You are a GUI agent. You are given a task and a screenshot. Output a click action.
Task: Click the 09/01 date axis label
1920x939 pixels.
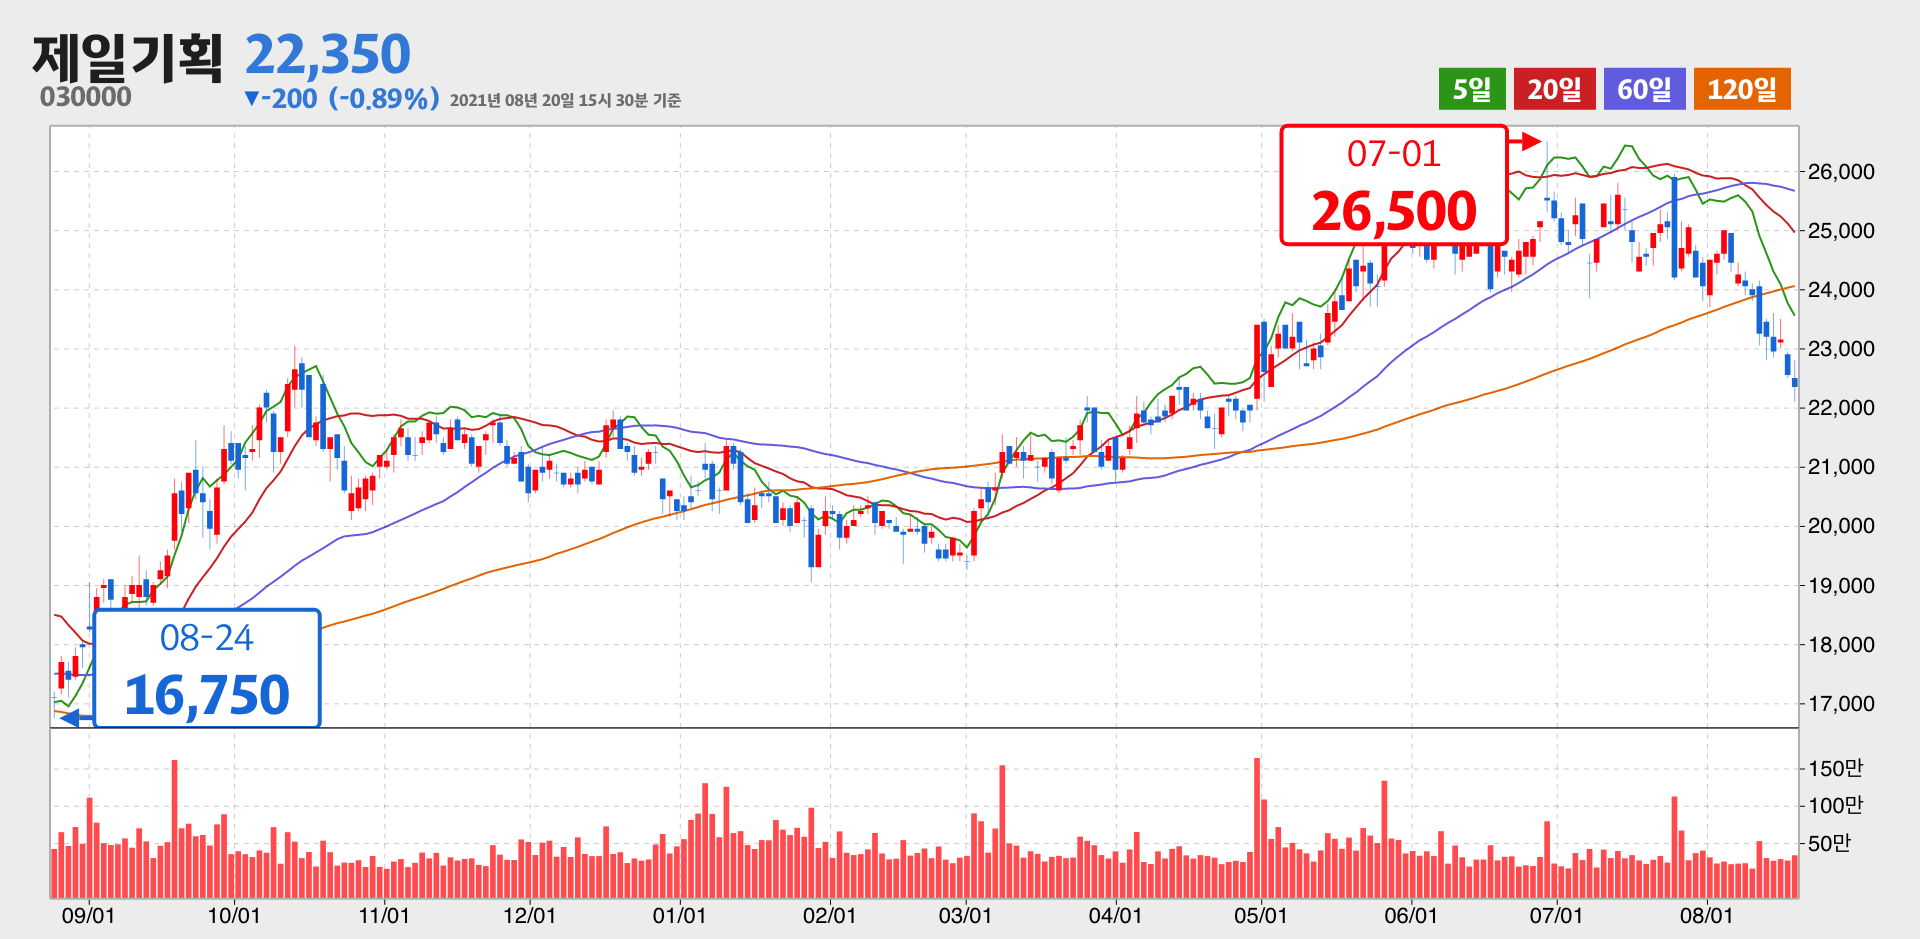click(x=88, y=916)
